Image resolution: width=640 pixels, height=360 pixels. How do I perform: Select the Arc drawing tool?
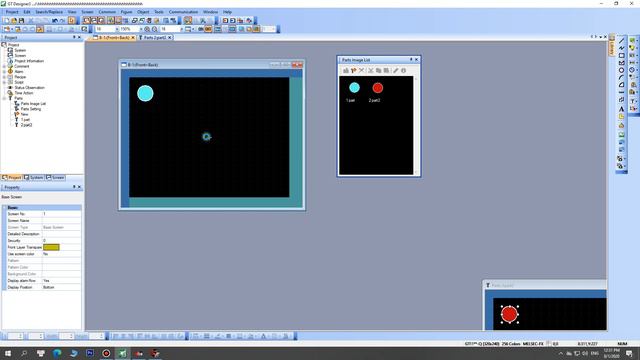[621, 77]
